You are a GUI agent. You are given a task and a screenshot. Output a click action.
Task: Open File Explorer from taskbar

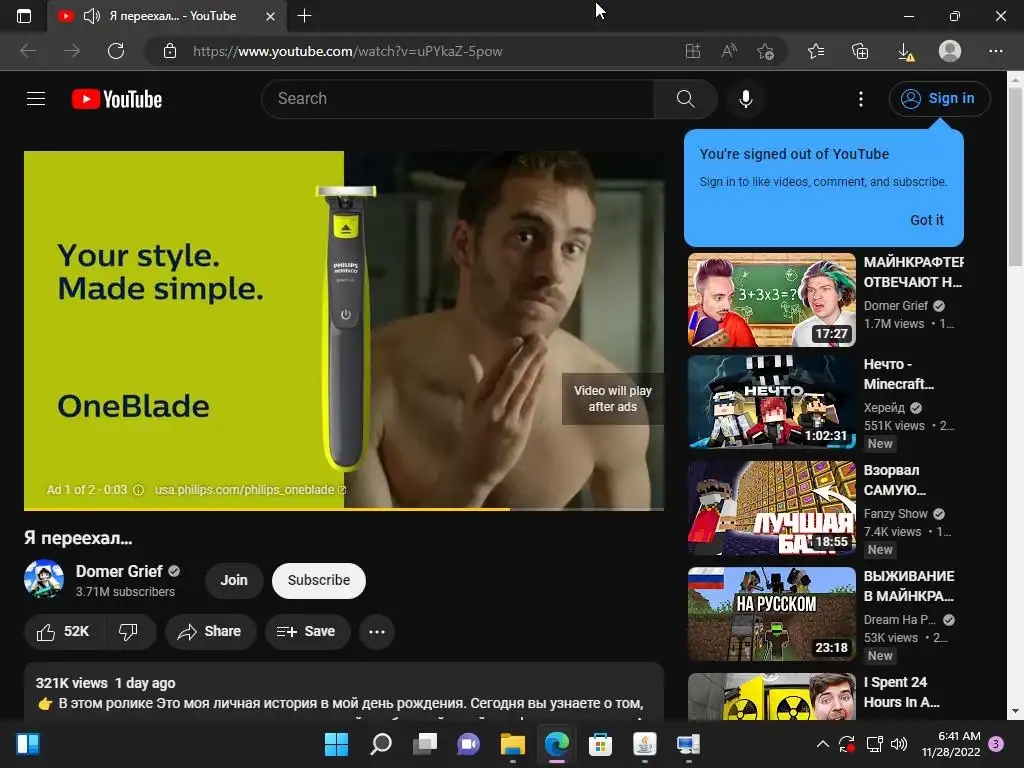click(x=513, y=744)
